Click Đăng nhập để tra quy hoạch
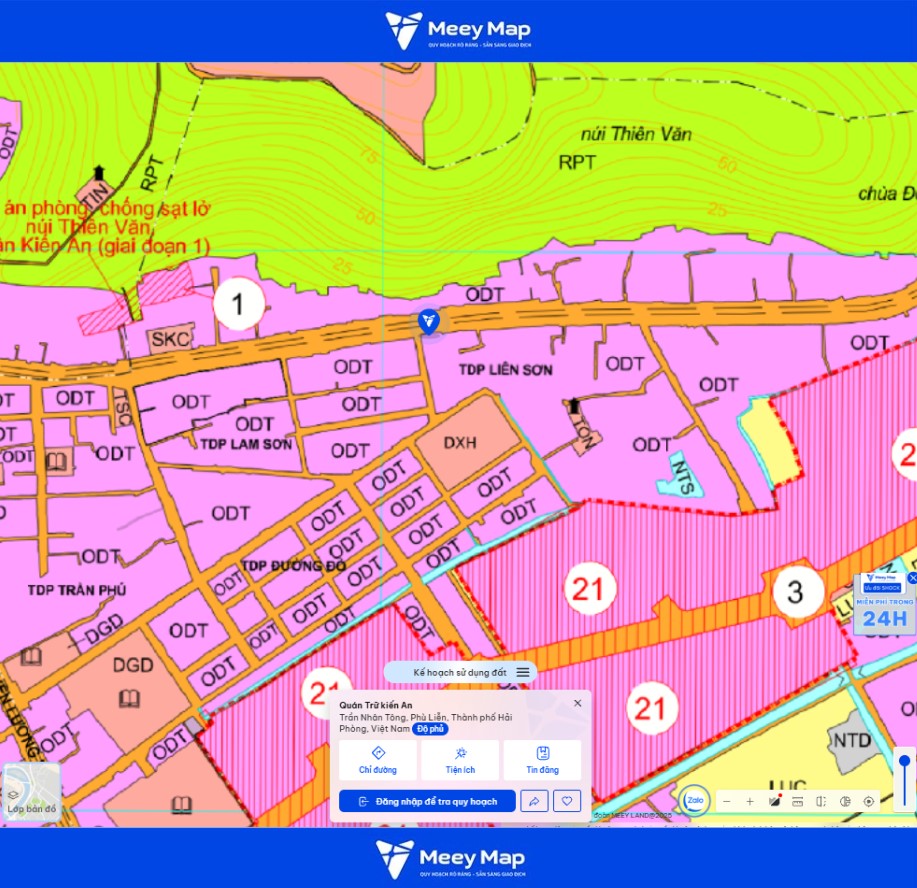Viewport: 917px width, 888px height. coord(428,801)
